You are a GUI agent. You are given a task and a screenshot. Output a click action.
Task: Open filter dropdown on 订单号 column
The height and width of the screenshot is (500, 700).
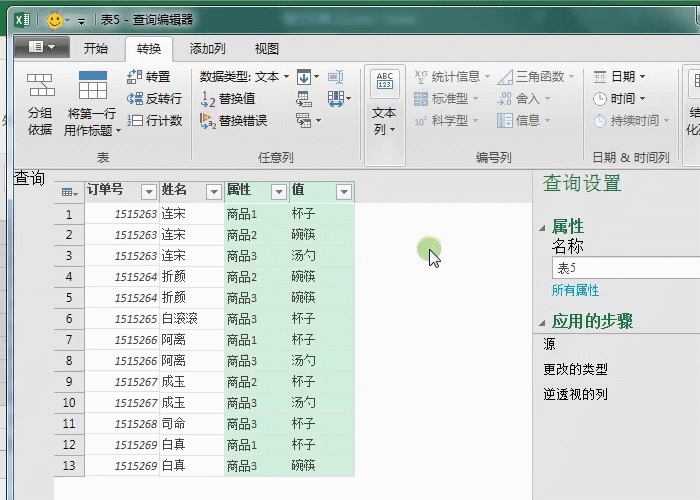tap(148, 191)
